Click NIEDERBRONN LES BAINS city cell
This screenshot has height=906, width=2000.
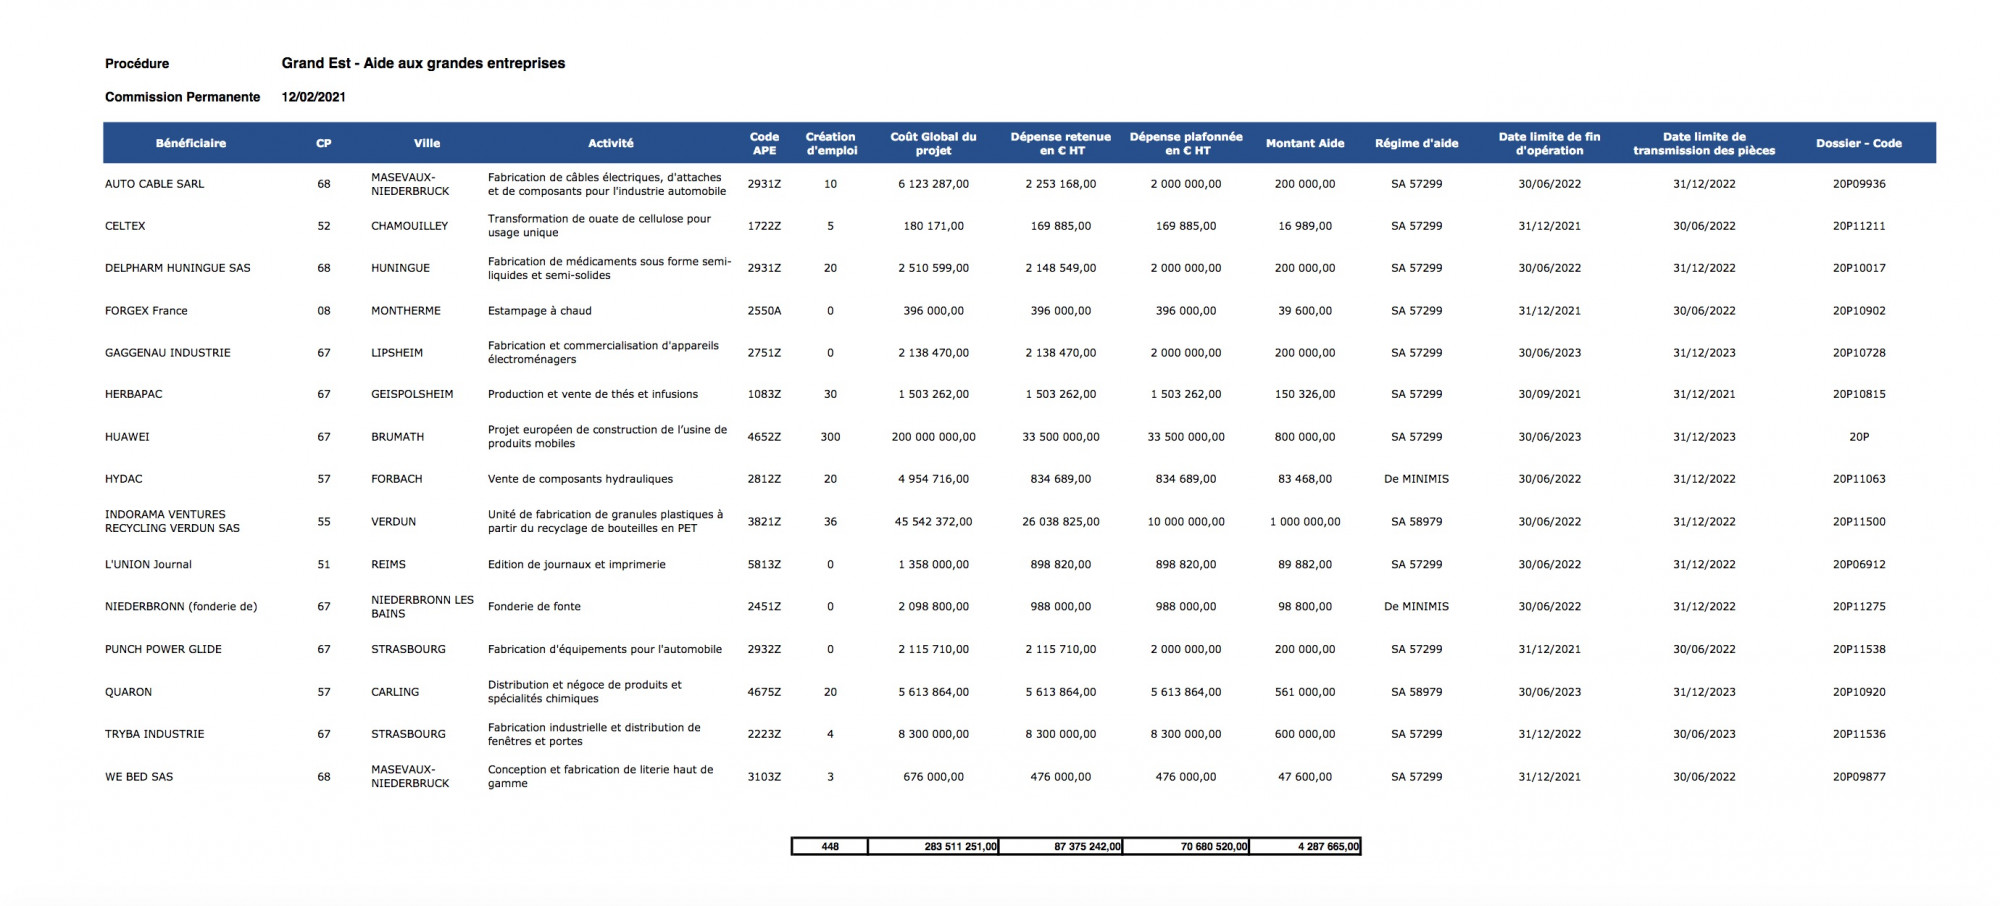pos(422,607)
